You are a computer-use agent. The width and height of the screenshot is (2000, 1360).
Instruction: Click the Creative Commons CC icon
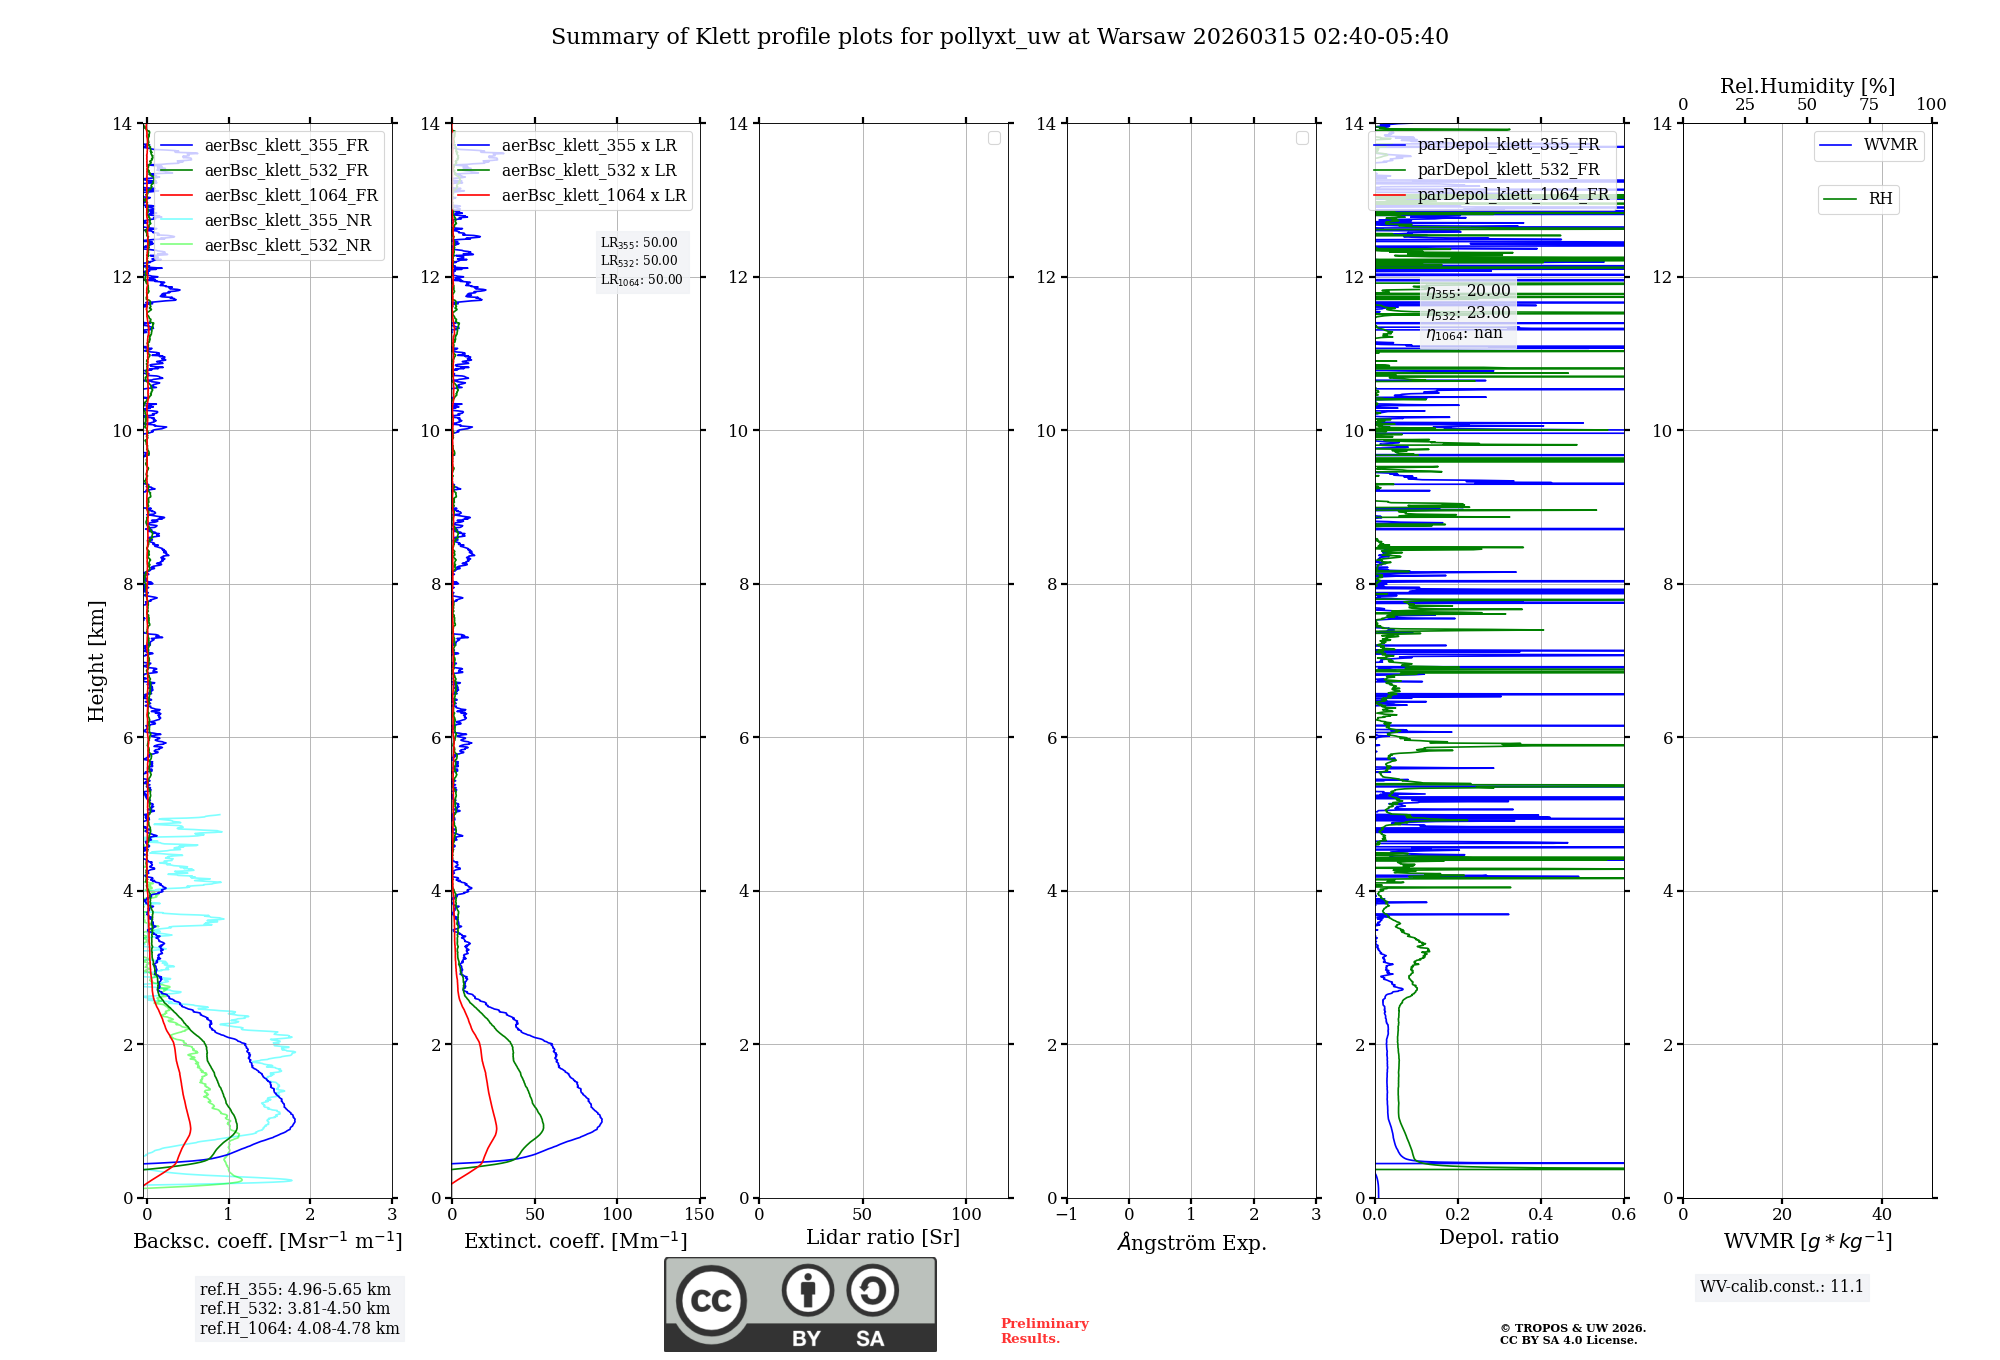[x=711, y=1300]
